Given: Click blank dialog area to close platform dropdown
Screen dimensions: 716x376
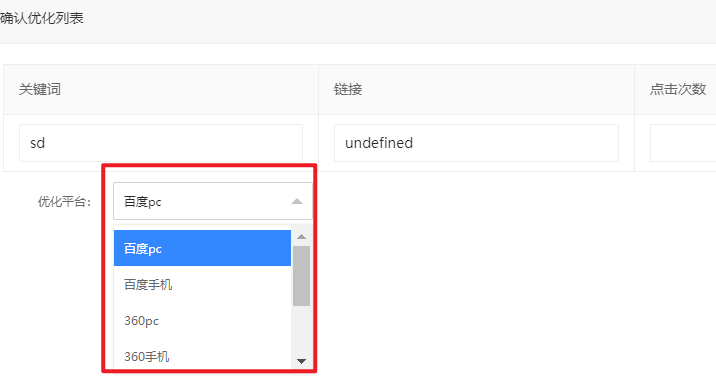Looking at the screenshot, I should coord(502,274).
